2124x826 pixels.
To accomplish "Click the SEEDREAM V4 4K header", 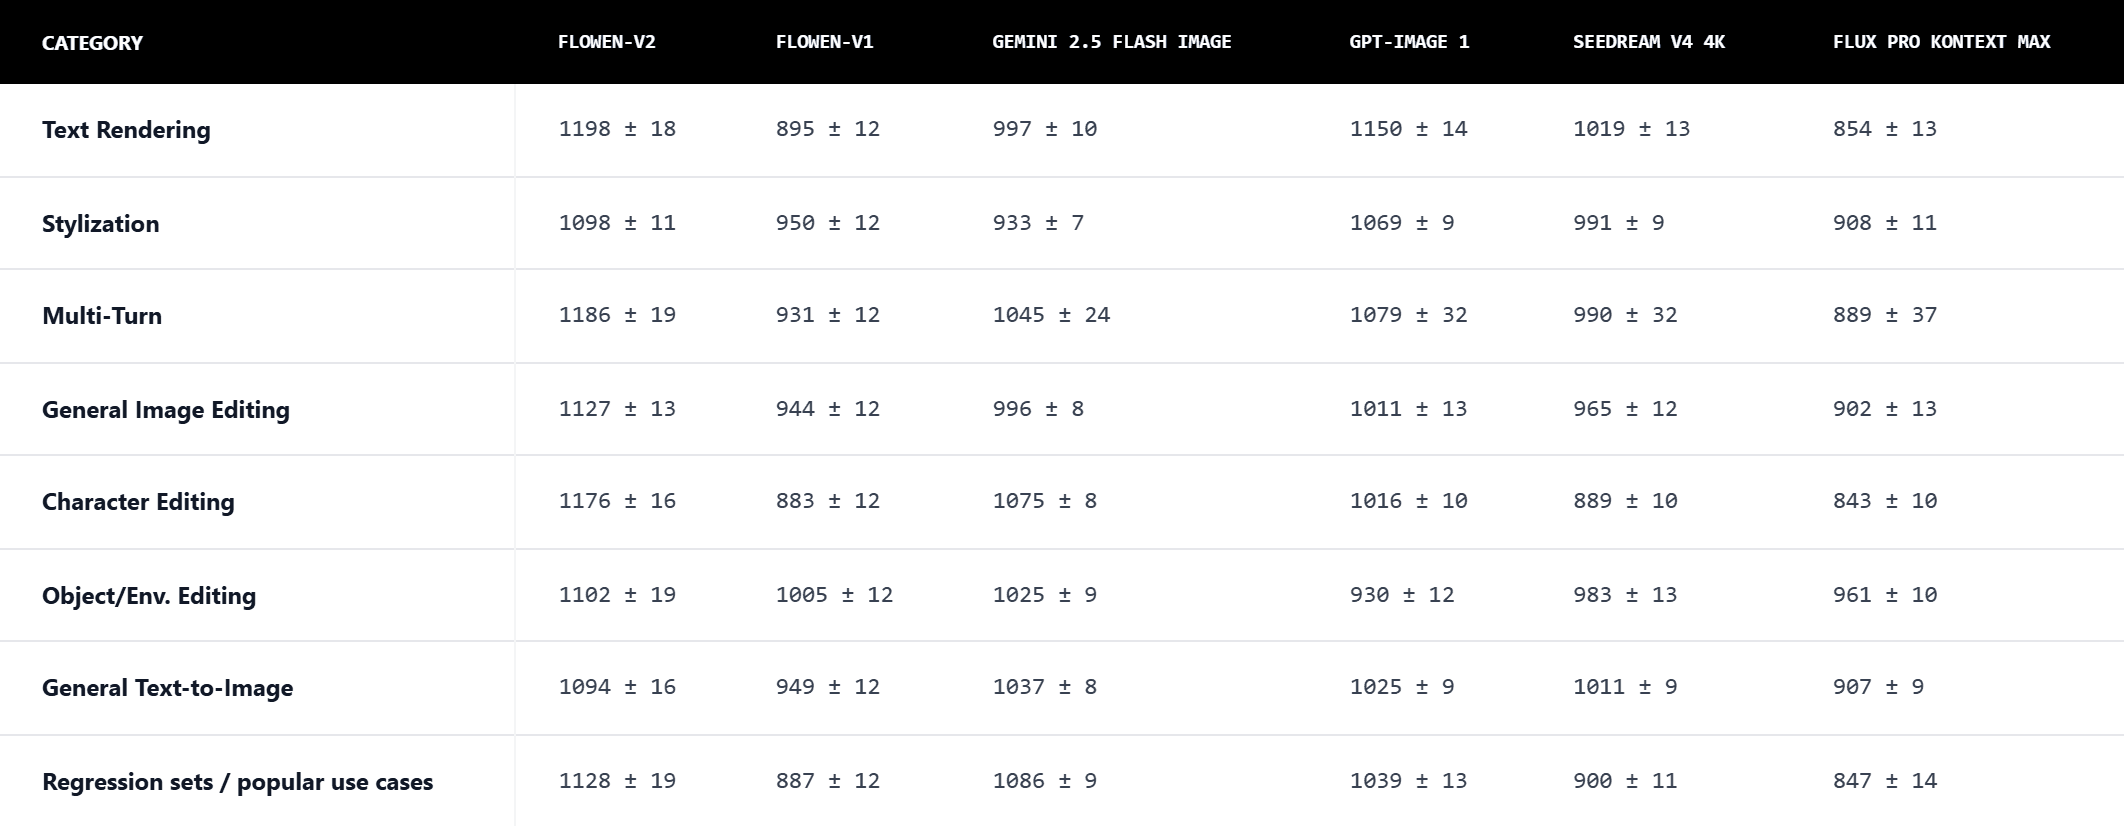I will click(1648, 42).
